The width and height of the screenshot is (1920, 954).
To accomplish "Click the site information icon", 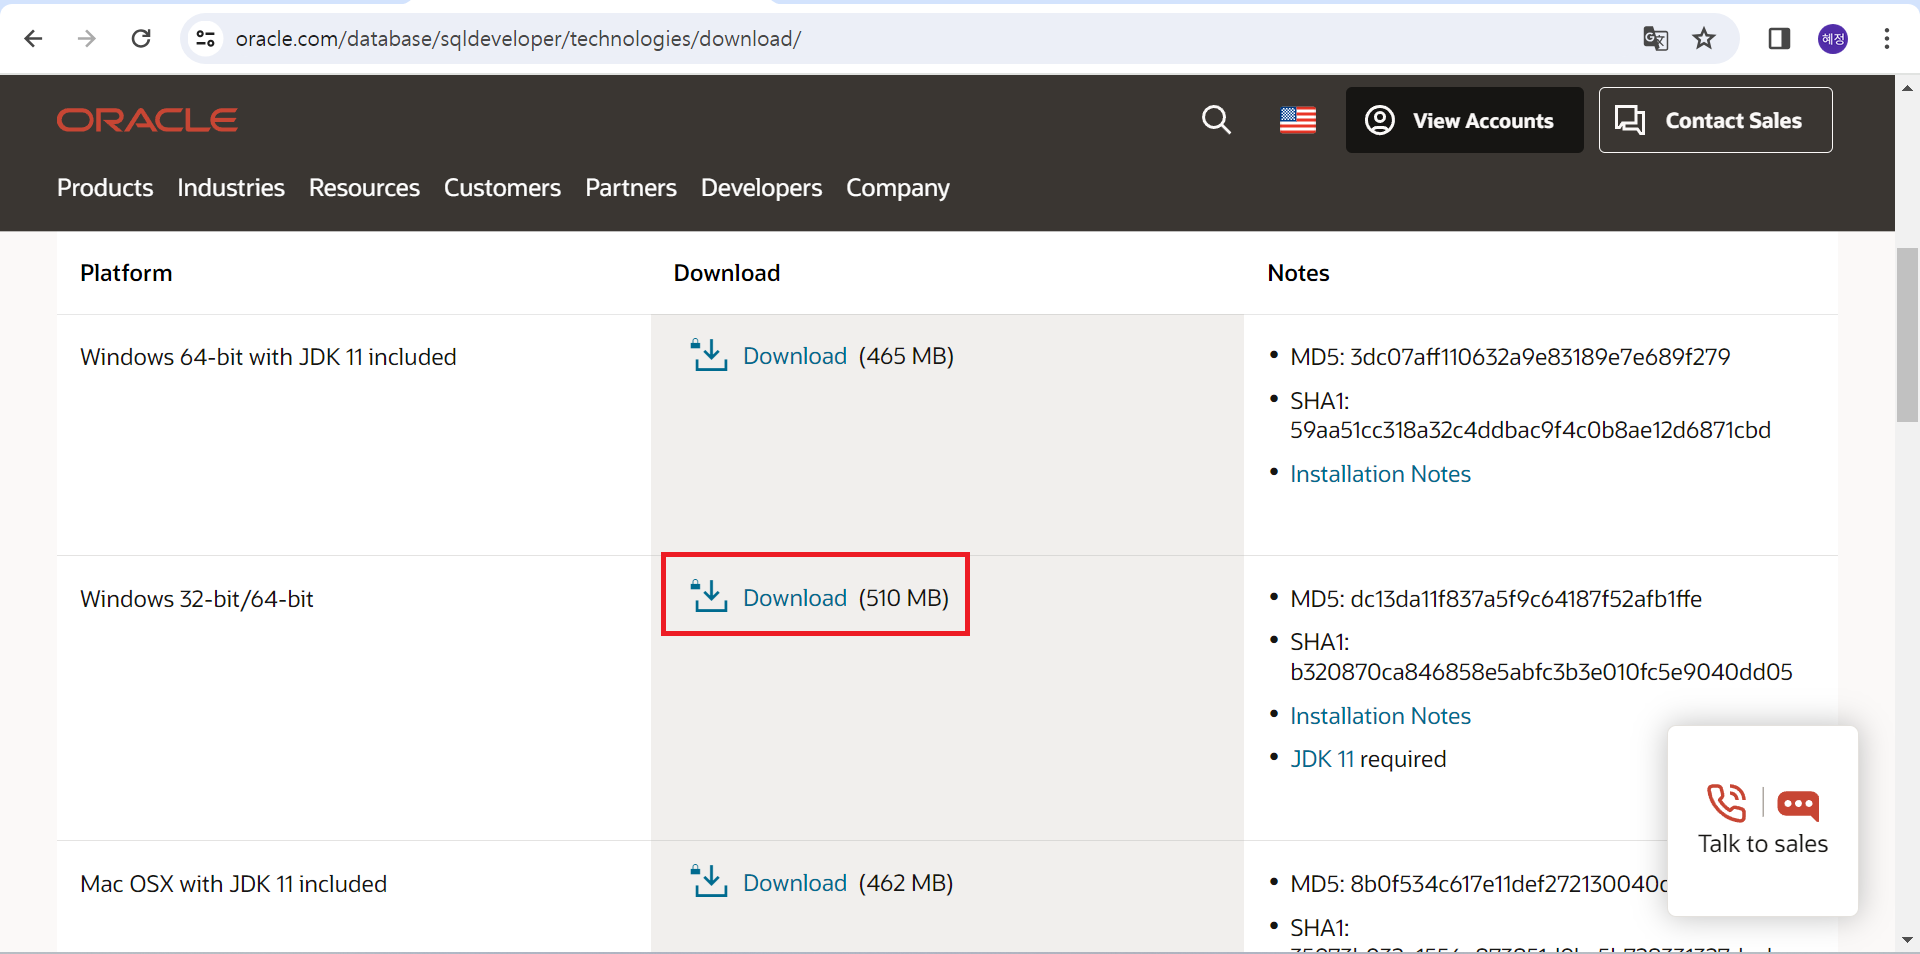I will 206,38.
